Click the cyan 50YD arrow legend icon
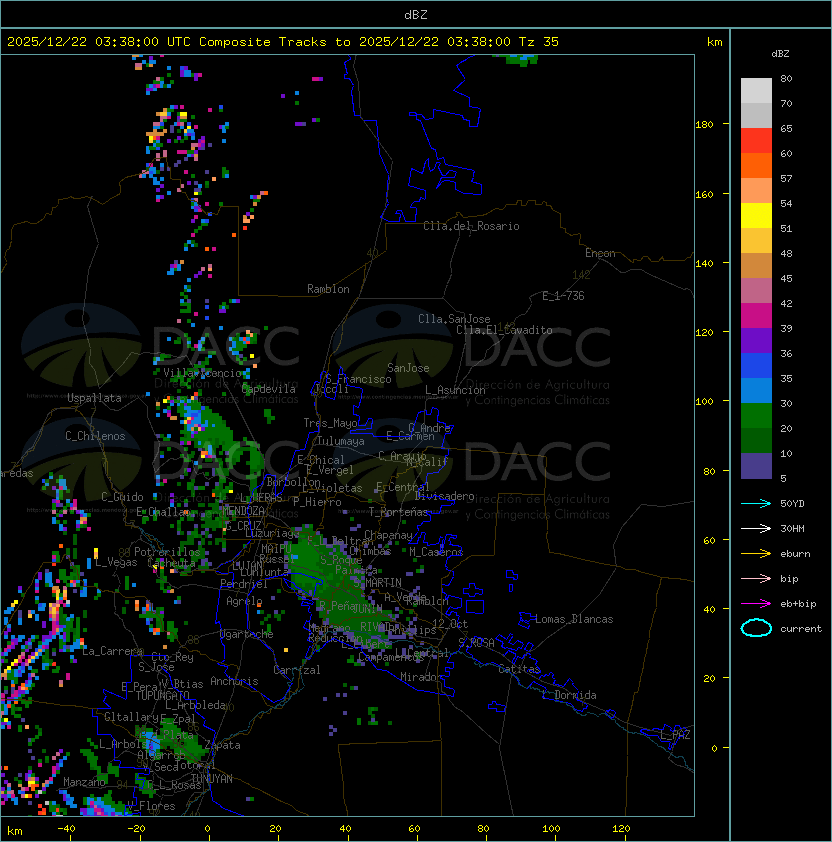This screenshot has height=842, width=832. tap(756, 503)
